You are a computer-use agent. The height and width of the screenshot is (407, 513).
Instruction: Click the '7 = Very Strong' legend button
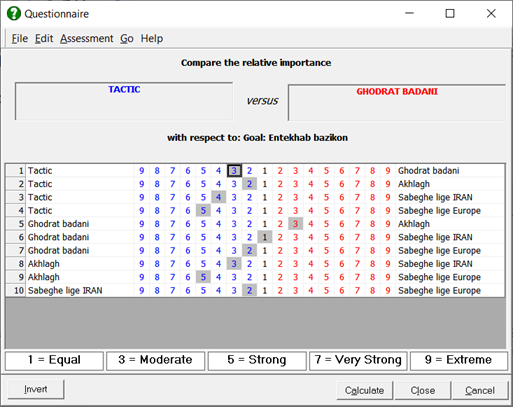[358, 360]
